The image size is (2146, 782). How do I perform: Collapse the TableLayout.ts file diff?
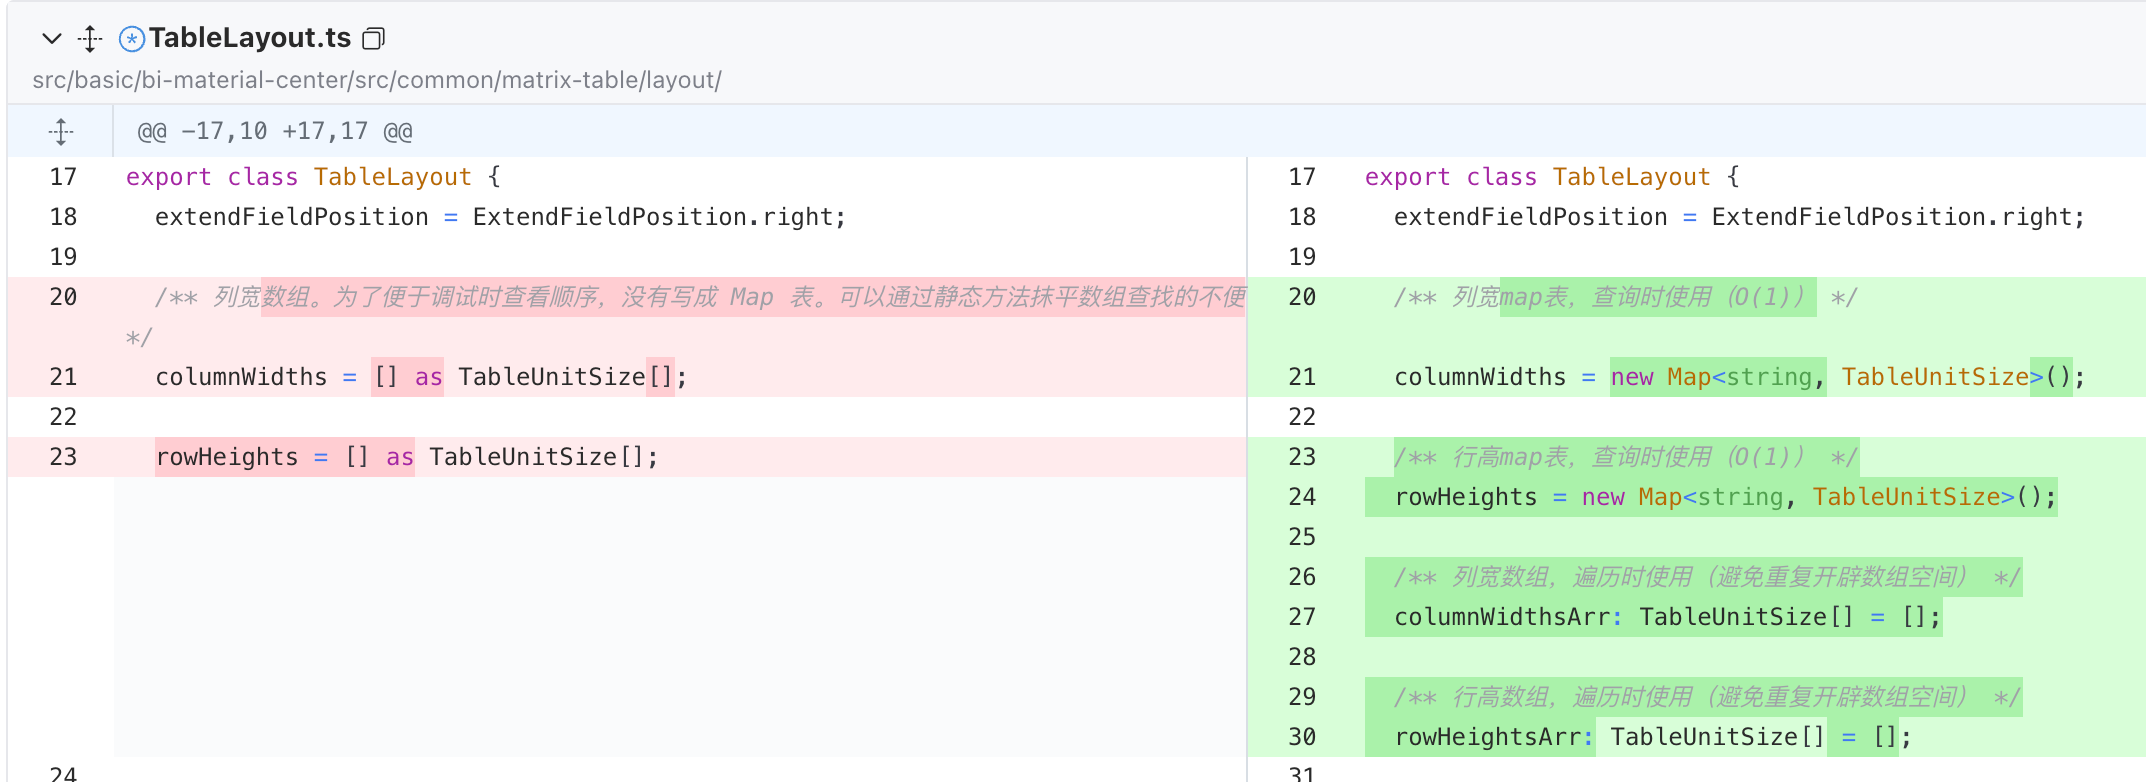tap(52, 39)
